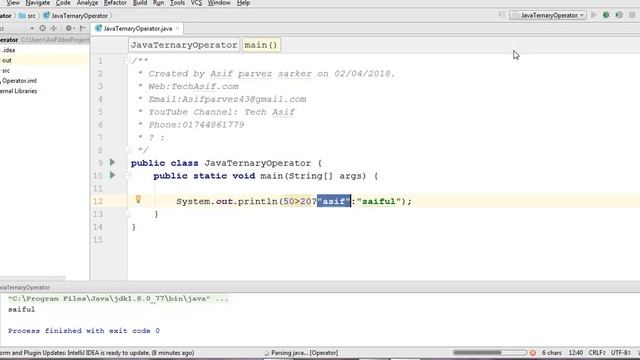Collapse the main method fold on line 10
This screenshot has height=360, width=640.
(x=127, y=176)
